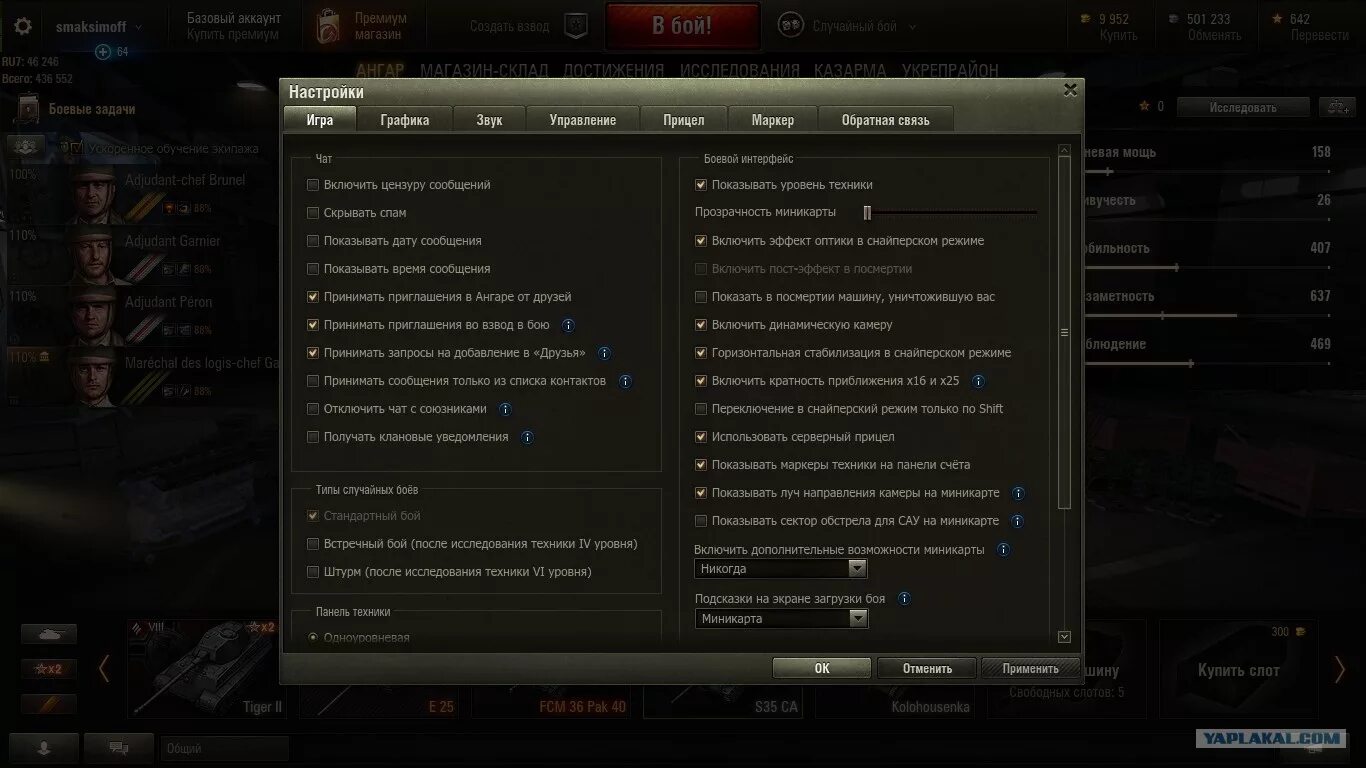Click the platoon shield icon beside Создать взвод

click(x=576, y=26)
